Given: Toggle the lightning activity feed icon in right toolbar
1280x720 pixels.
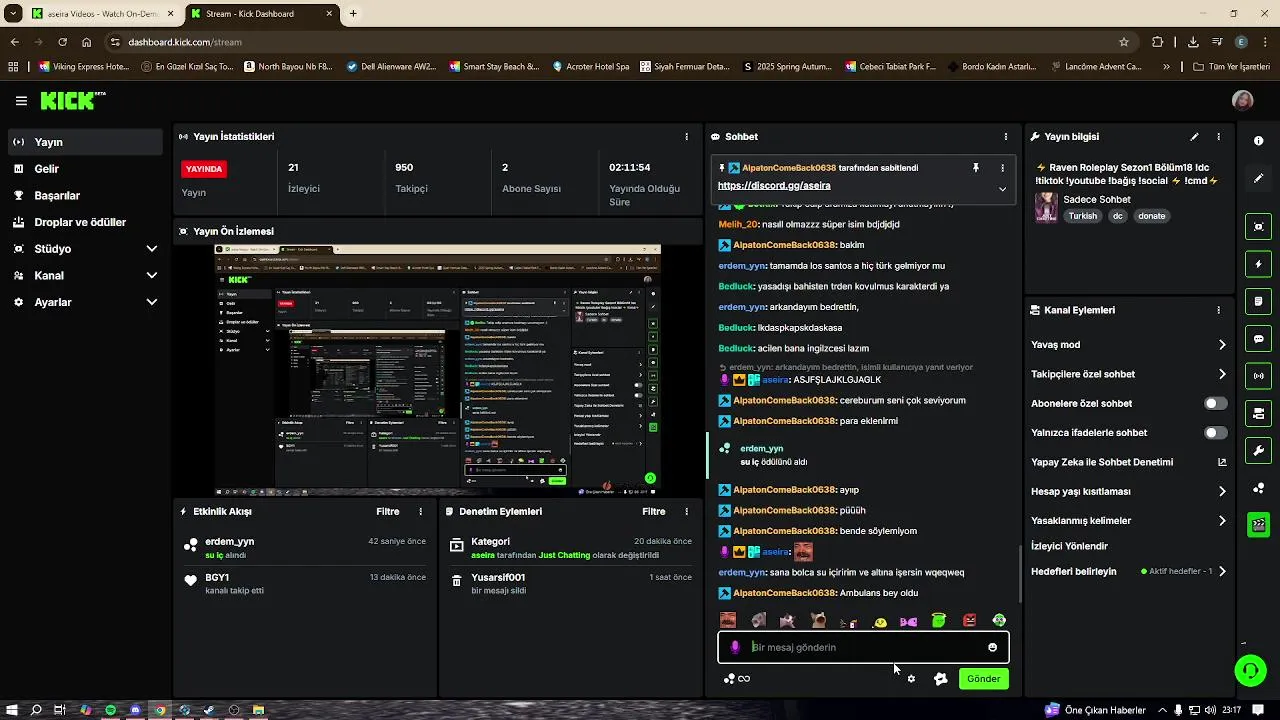Looking at the screenshot, I should pos(1258,264).
